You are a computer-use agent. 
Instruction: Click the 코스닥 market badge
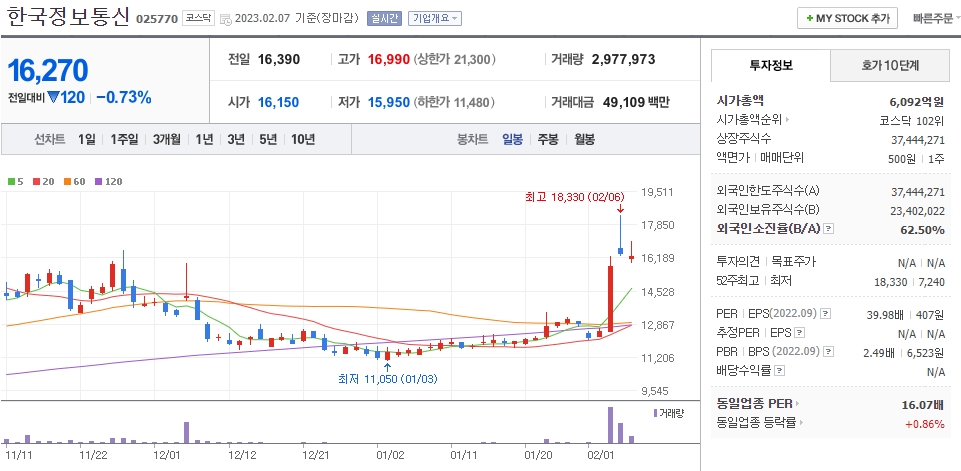click(x=199, y=18)
